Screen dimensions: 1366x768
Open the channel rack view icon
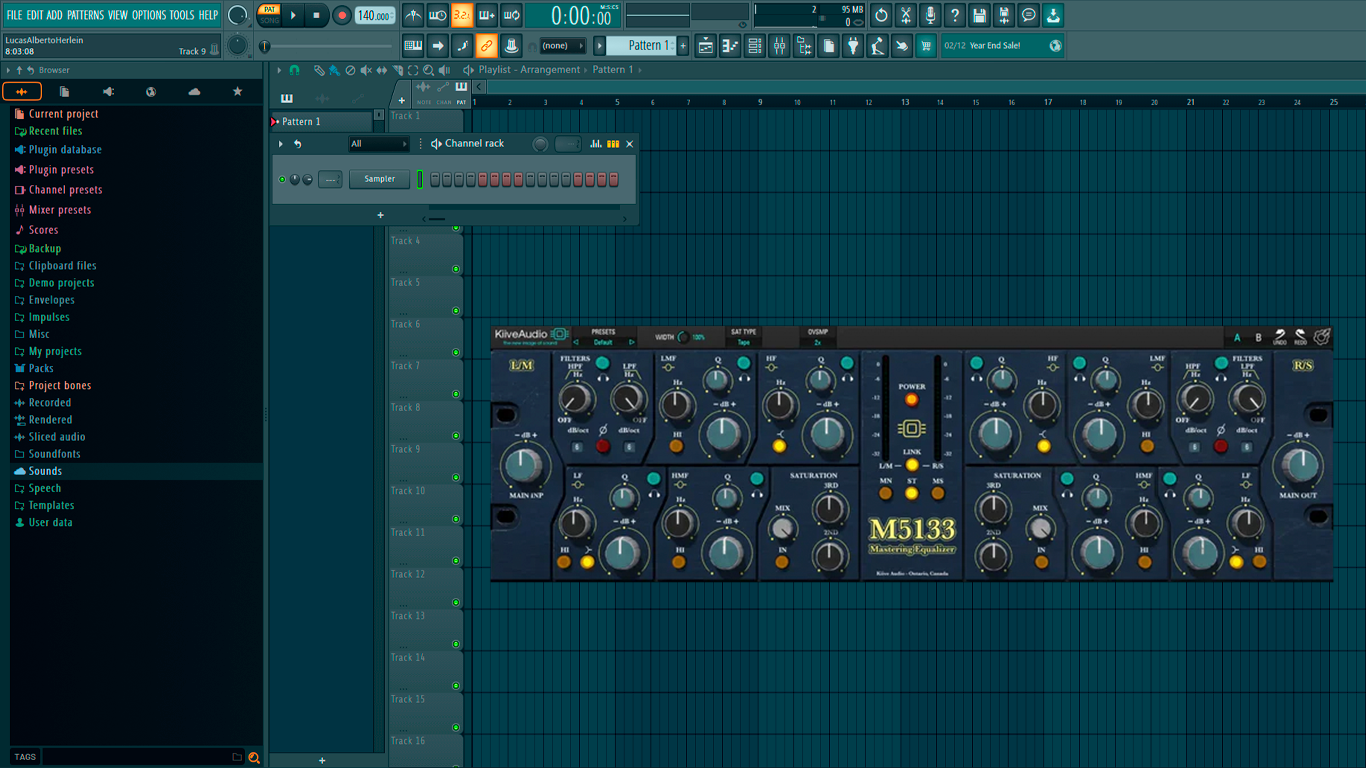pos(755,46)
